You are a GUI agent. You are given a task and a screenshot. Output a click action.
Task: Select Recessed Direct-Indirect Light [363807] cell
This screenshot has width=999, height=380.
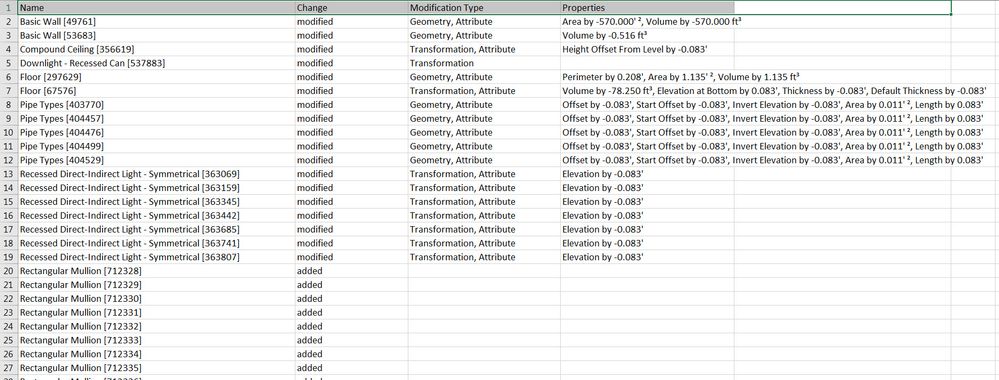156,258
